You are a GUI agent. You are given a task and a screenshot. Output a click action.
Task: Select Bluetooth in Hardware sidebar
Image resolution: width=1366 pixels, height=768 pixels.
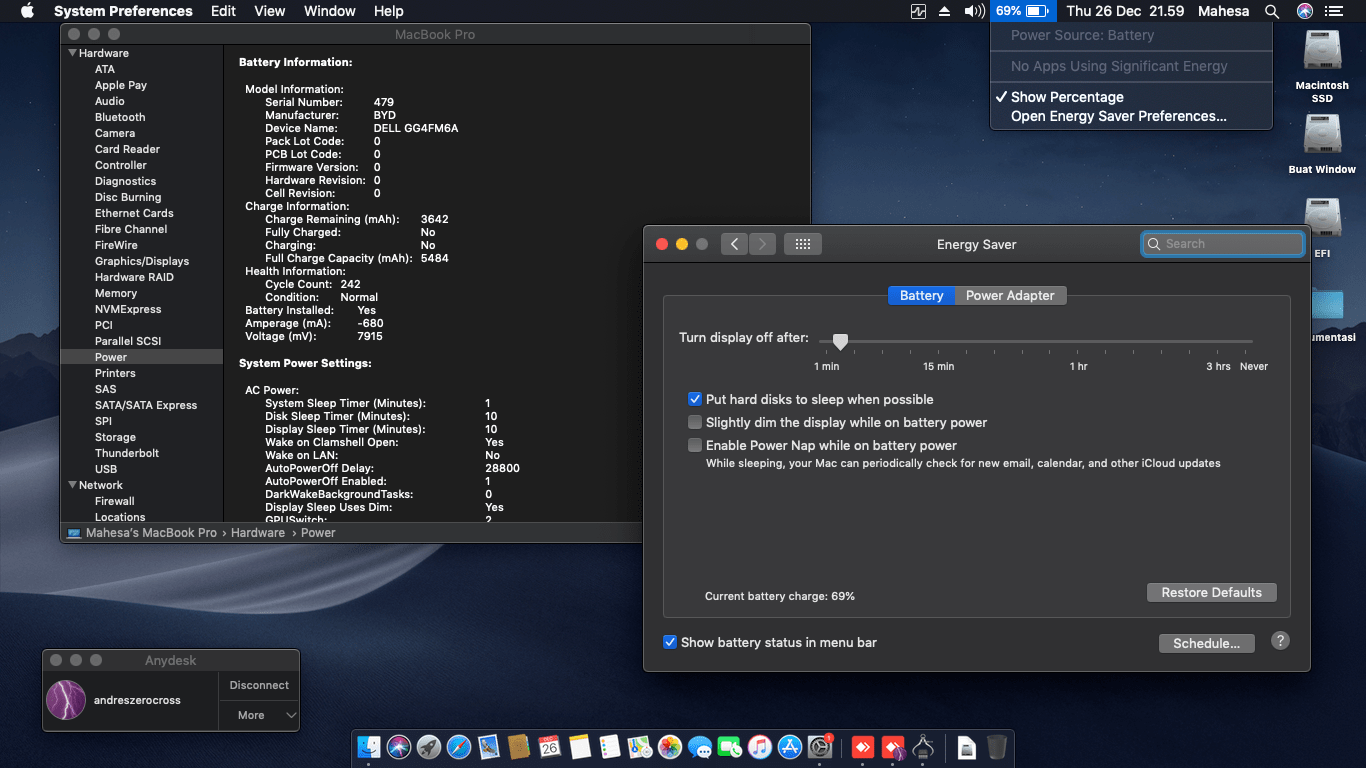120,117
